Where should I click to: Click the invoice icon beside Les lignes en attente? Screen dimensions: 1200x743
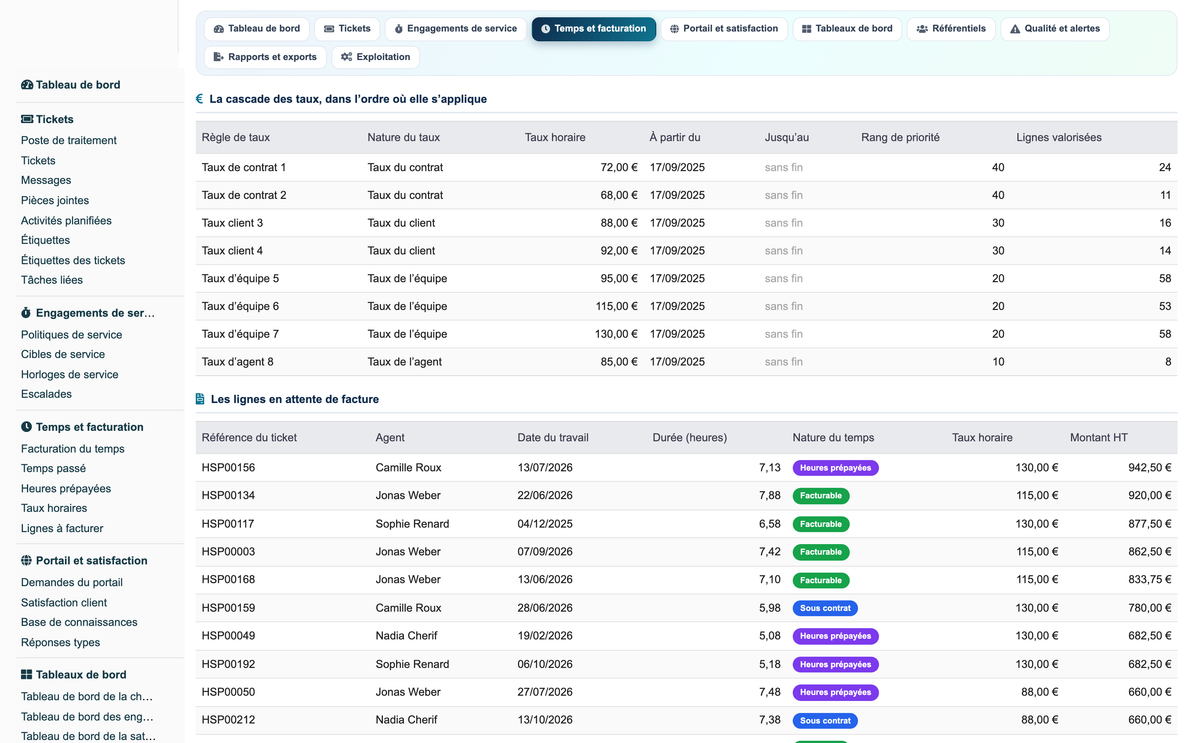[200, 399]
